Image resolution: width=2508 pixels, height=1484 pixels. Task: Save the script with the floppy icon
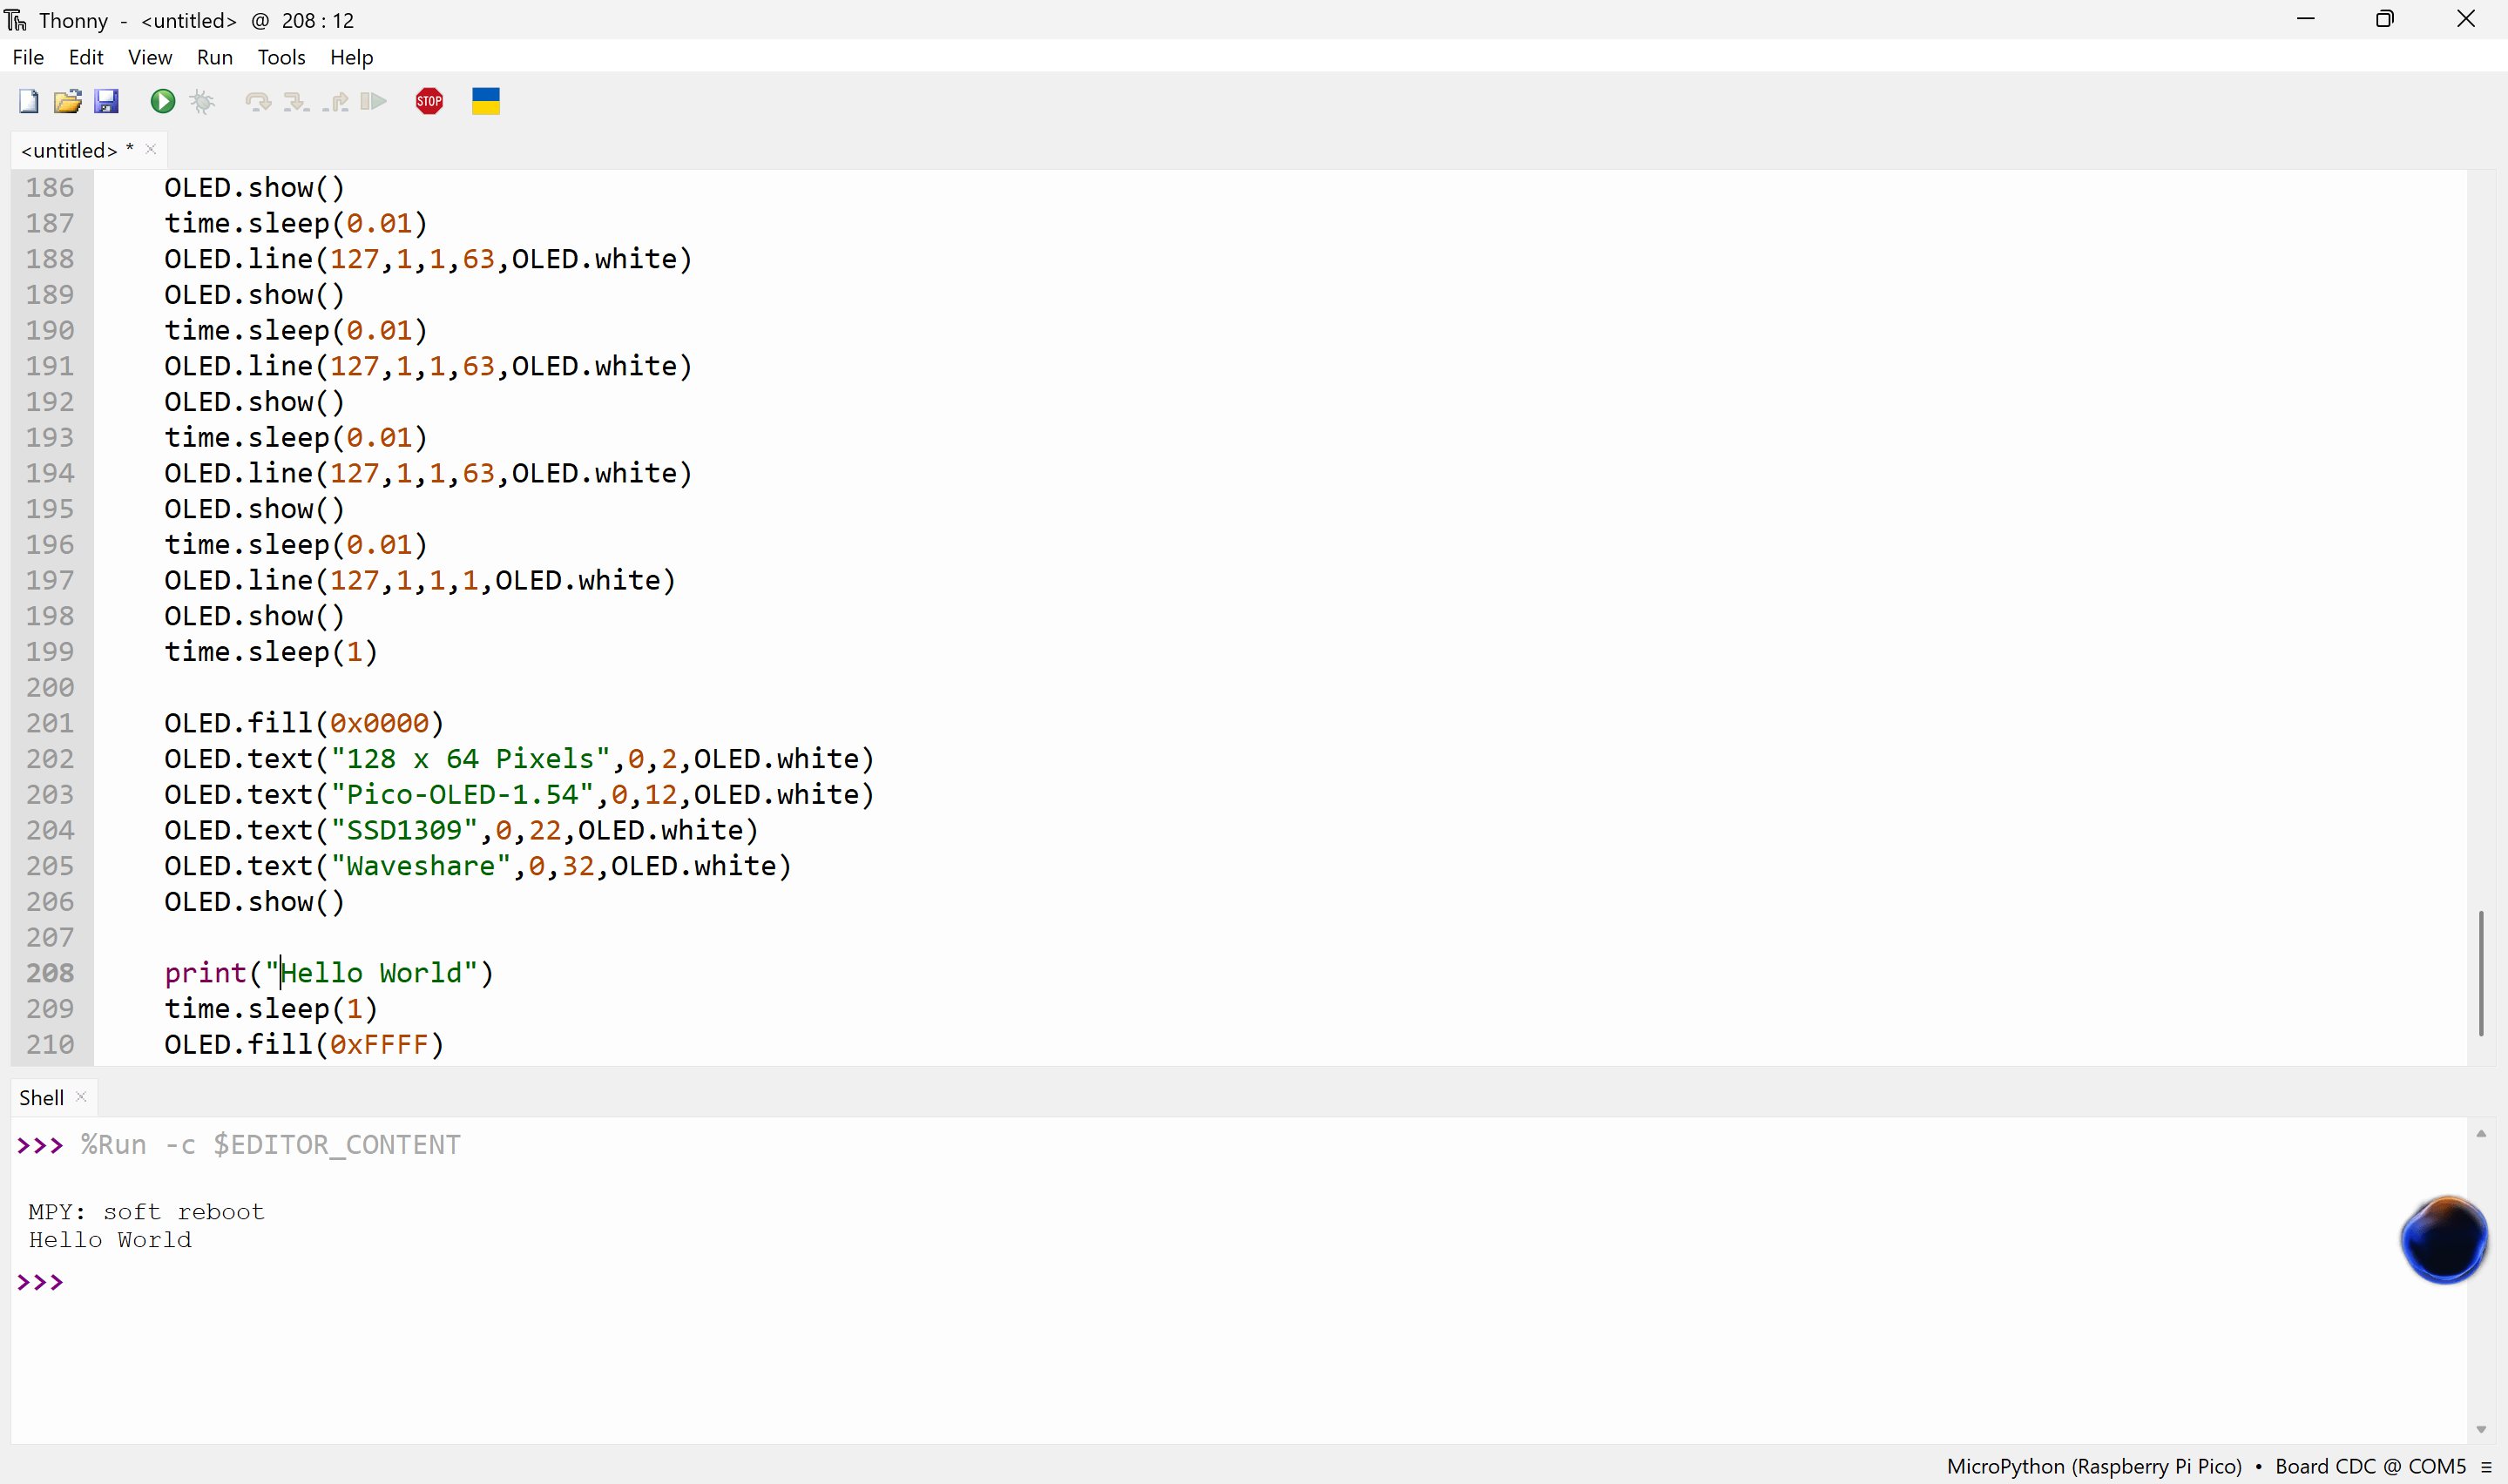click(x=106, y=101)
